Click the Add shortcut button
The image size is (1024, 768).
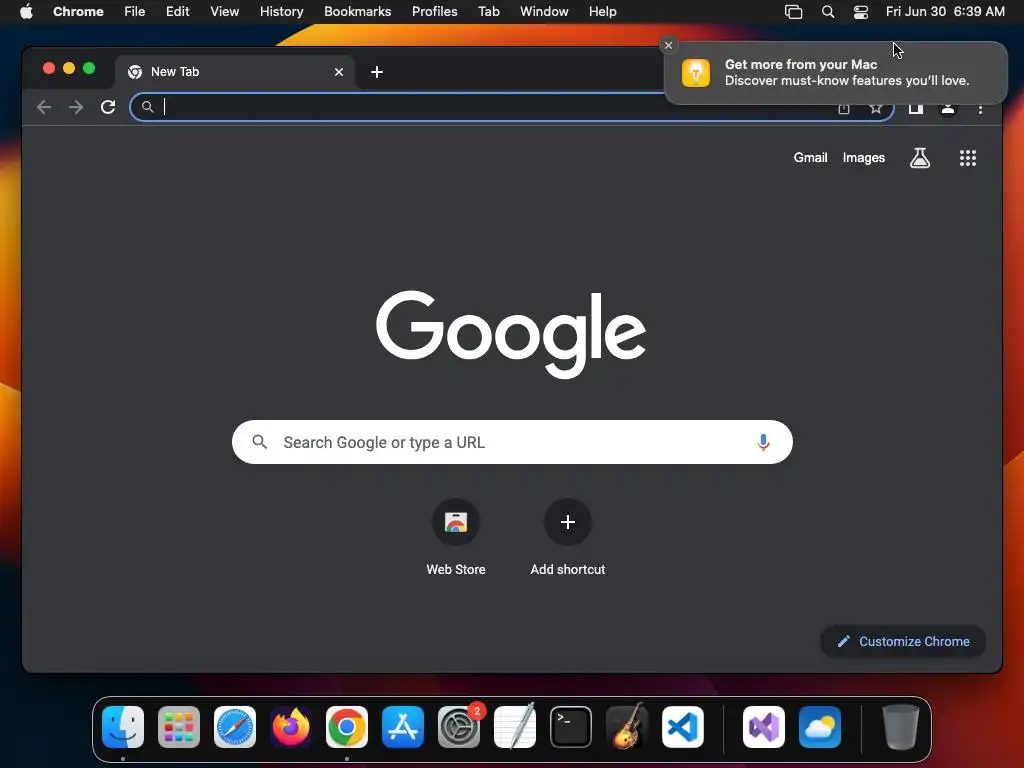[568, 537]
